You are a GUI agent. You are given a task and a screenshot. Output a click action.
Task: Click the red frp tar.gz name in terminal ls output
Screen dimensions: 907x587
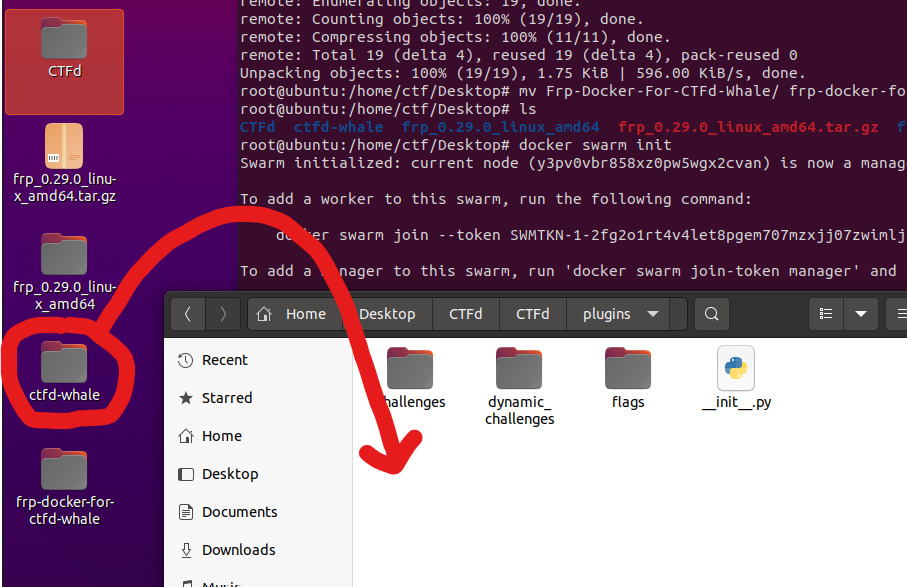[x=748, y=127]
